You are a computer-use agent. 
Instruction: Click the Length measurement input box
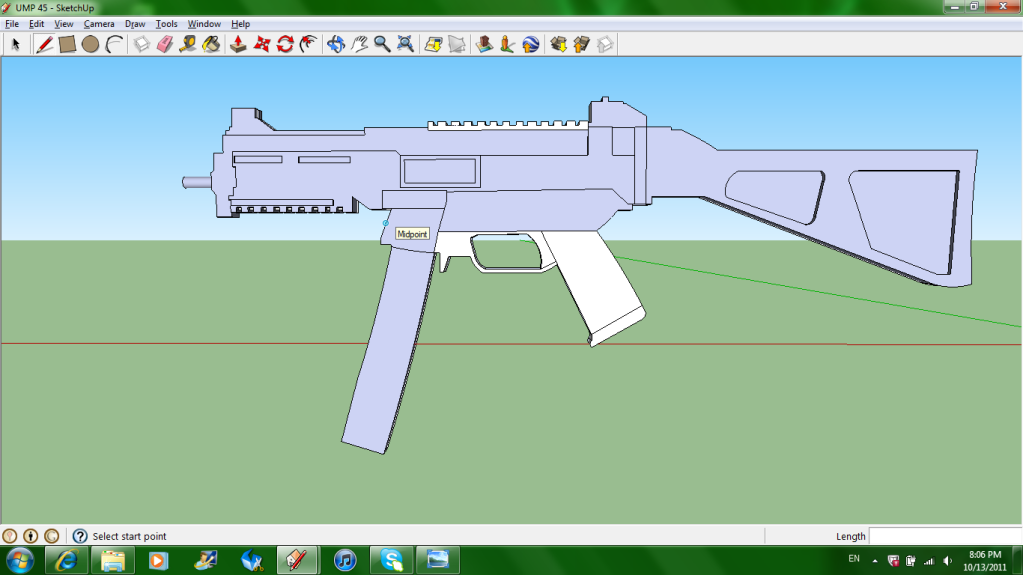coord(945,536)
